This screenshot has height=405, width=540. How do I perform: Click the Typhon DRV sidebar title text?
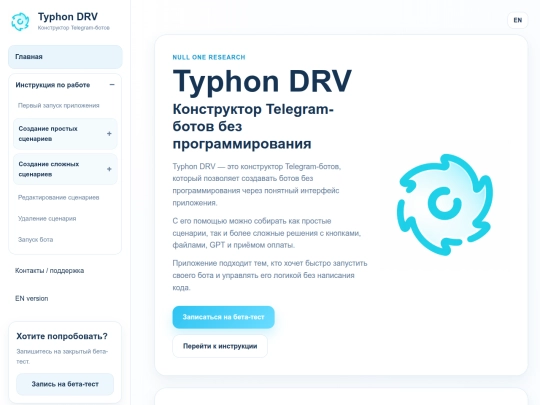click(x=68, y=17)
